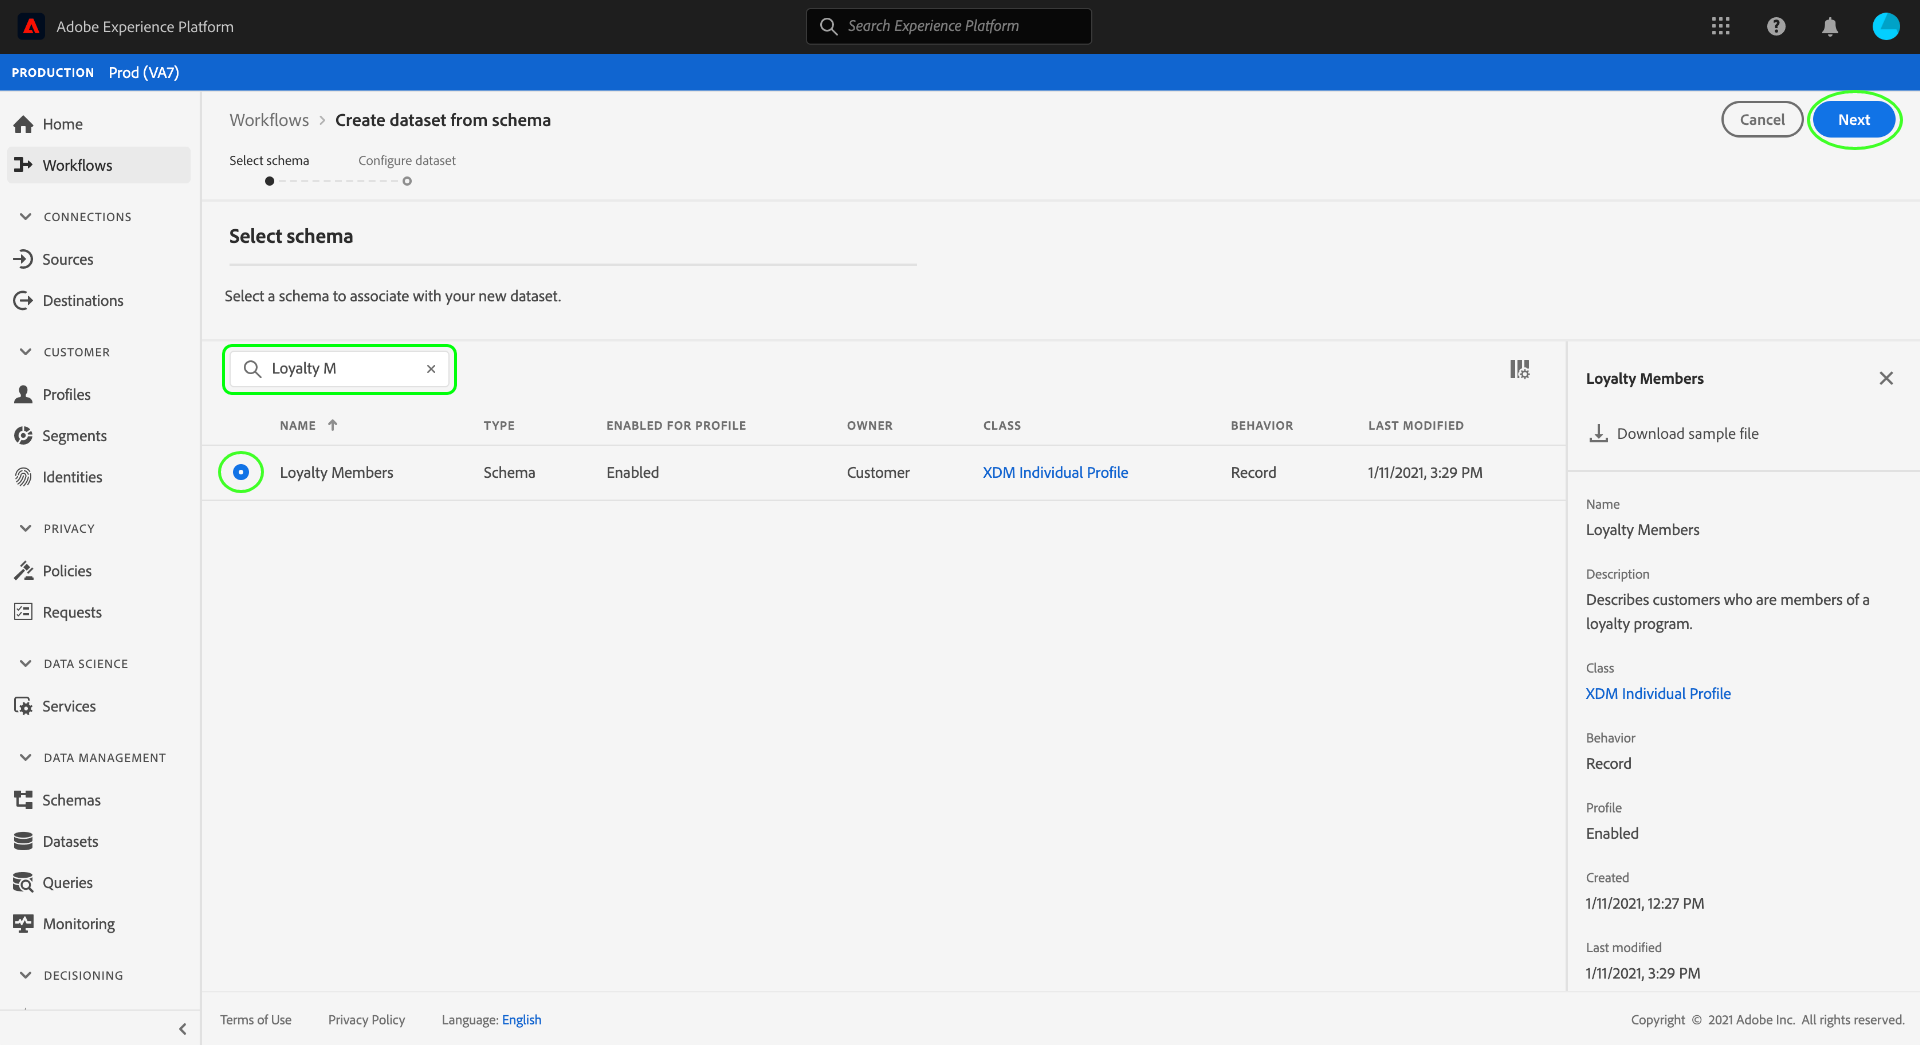Click the Behavior column header
1920x1045 pixels.
[1262, 425]
